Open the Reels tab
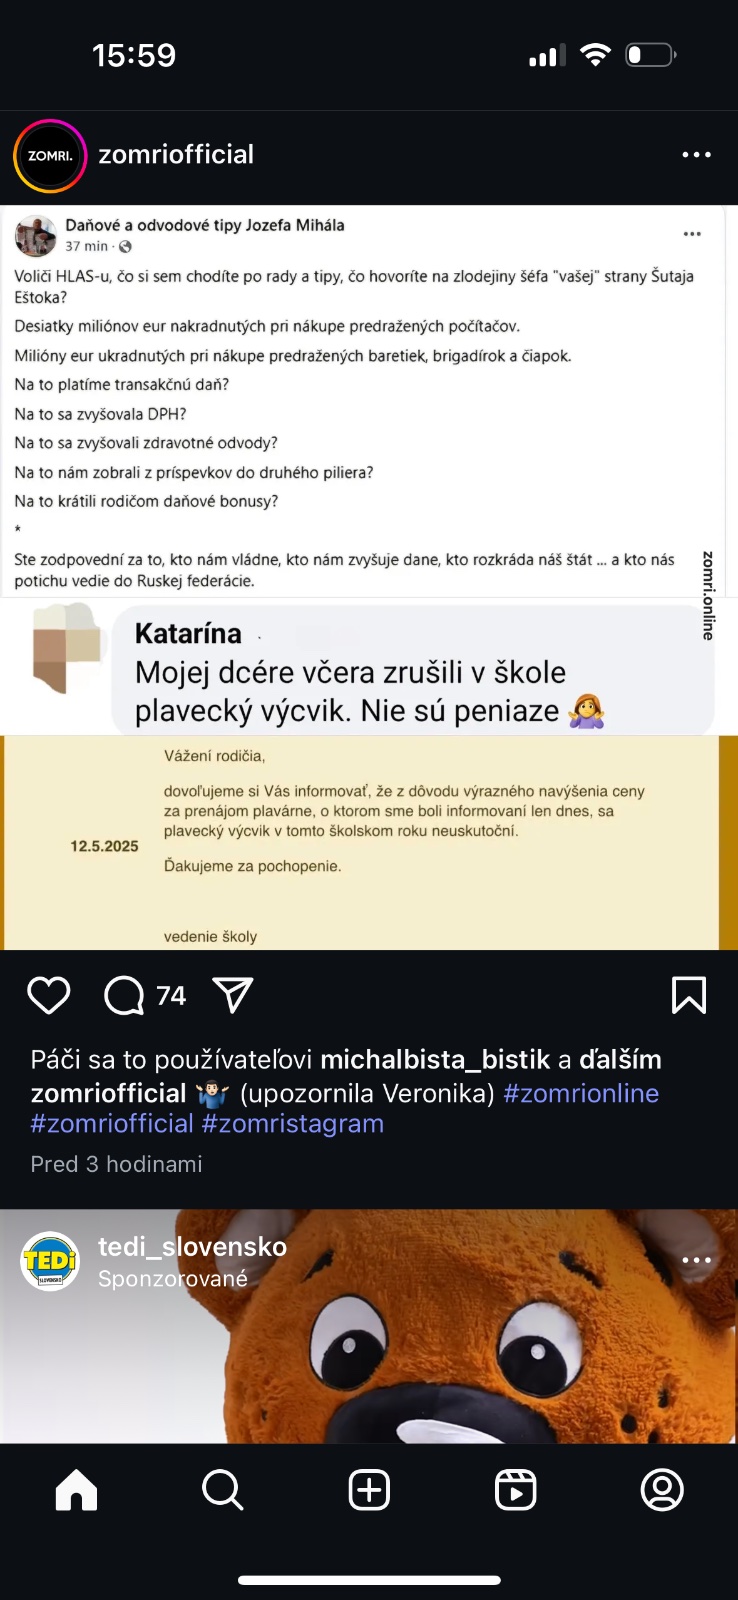This screenshot has width=738, height=1600. coord(516,1490)
